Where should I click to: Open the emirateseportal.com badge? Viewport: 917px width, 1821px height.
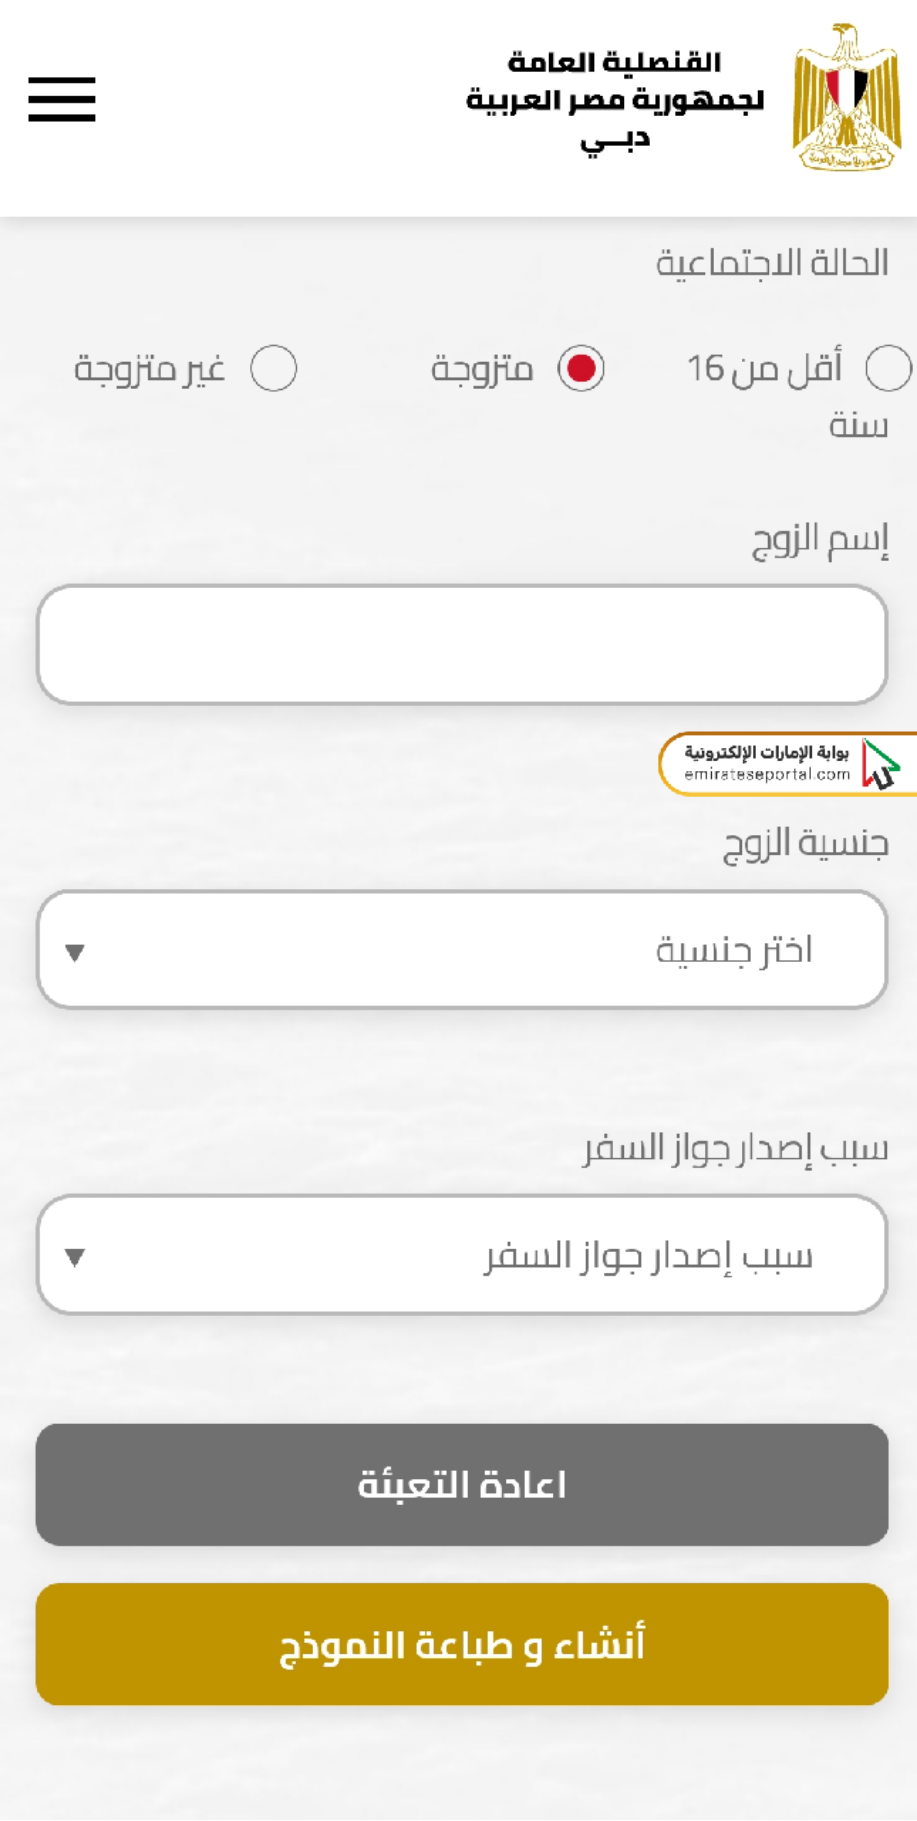[x=787, y=764]
